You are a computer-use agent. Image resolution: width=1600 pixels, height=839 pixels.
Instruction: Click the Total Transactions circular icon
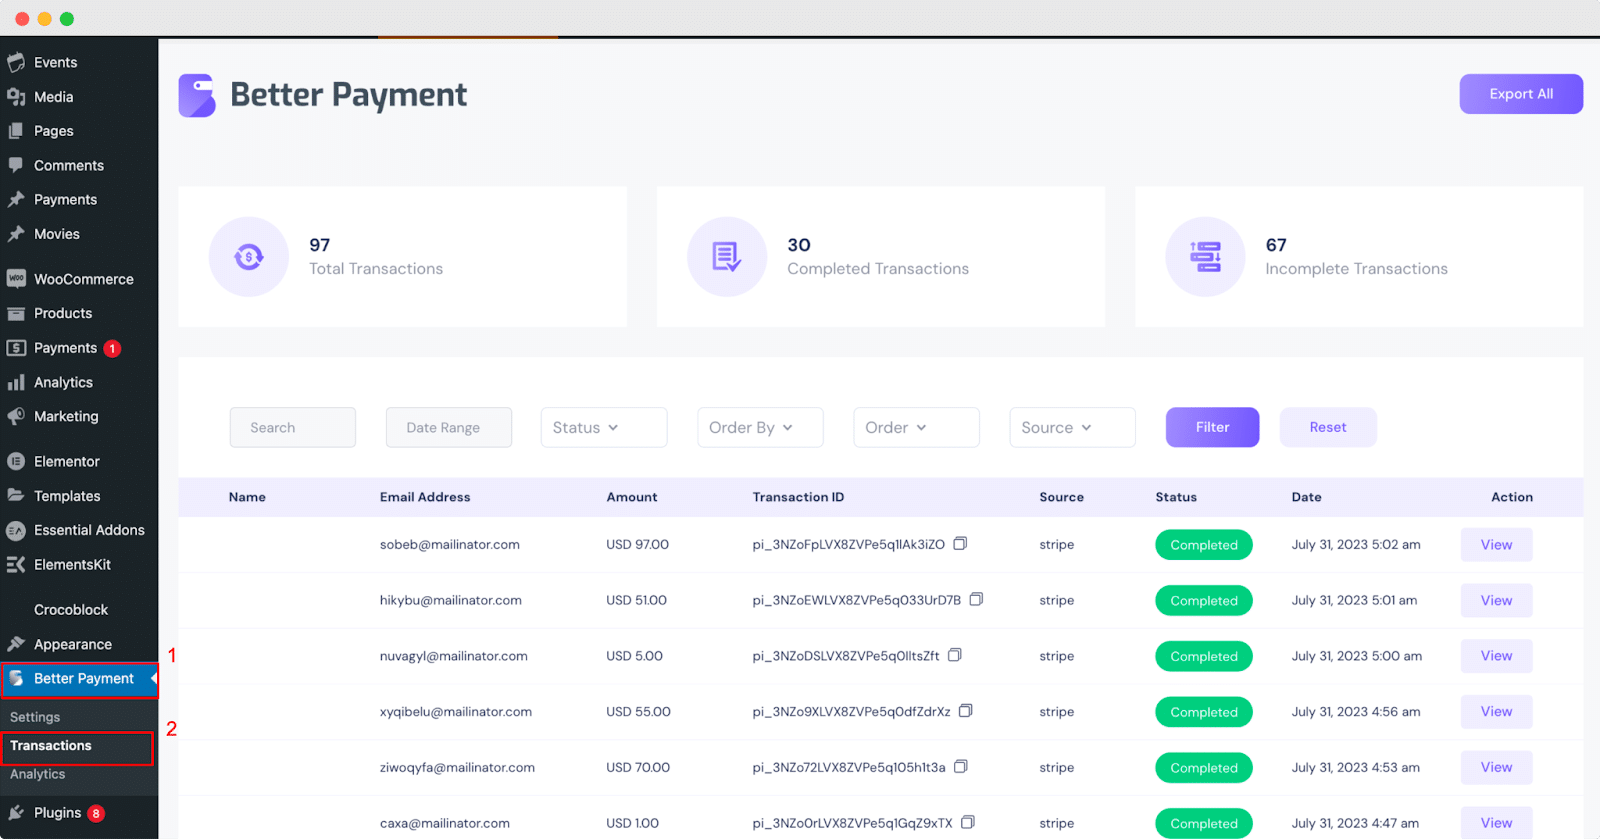point(249,257)
